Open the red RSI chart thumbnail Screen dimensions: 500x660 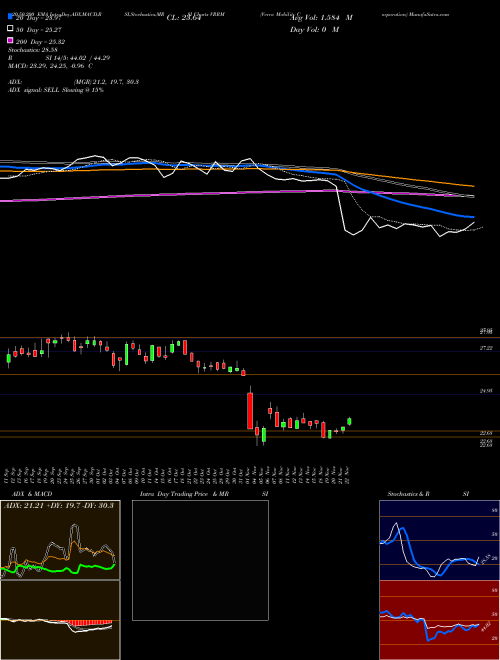439,620
